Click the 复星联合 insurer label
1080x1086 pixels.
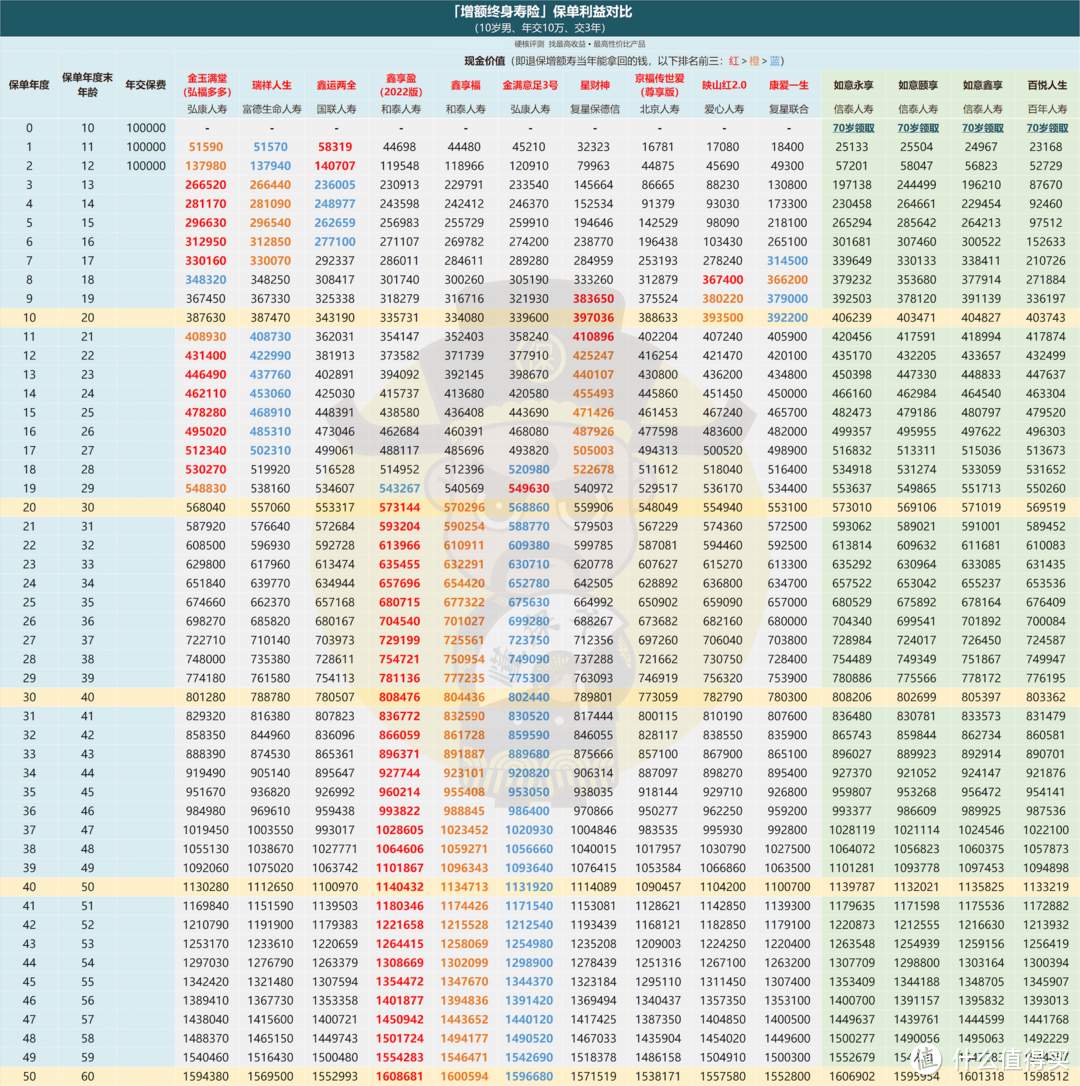(x=788, y=109)
